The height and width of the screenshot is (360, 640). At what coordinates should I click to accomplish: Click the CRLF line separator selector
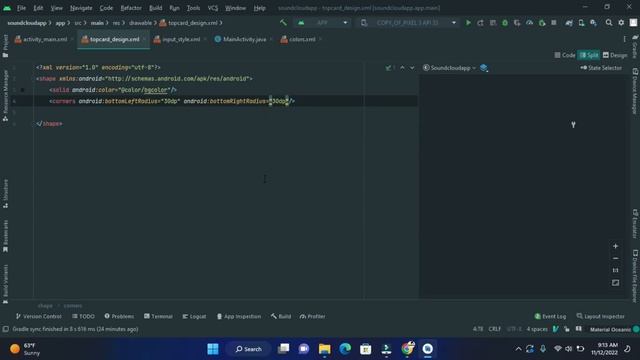pyautogui.click(x=495, y=329)
